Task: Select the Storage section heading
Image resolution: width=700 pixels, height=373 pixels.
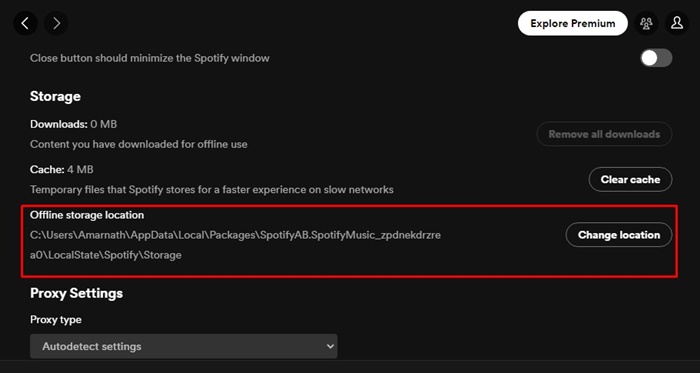Action: point(55,96)
